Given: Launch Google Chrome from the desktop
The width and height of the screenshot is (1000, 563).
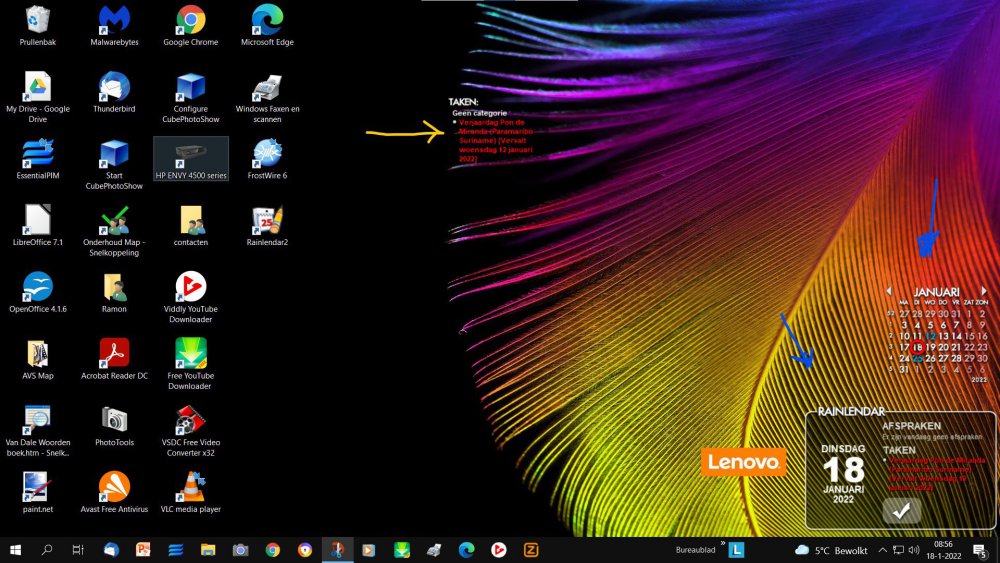Looking at the screenshot, I should (190, 20).
